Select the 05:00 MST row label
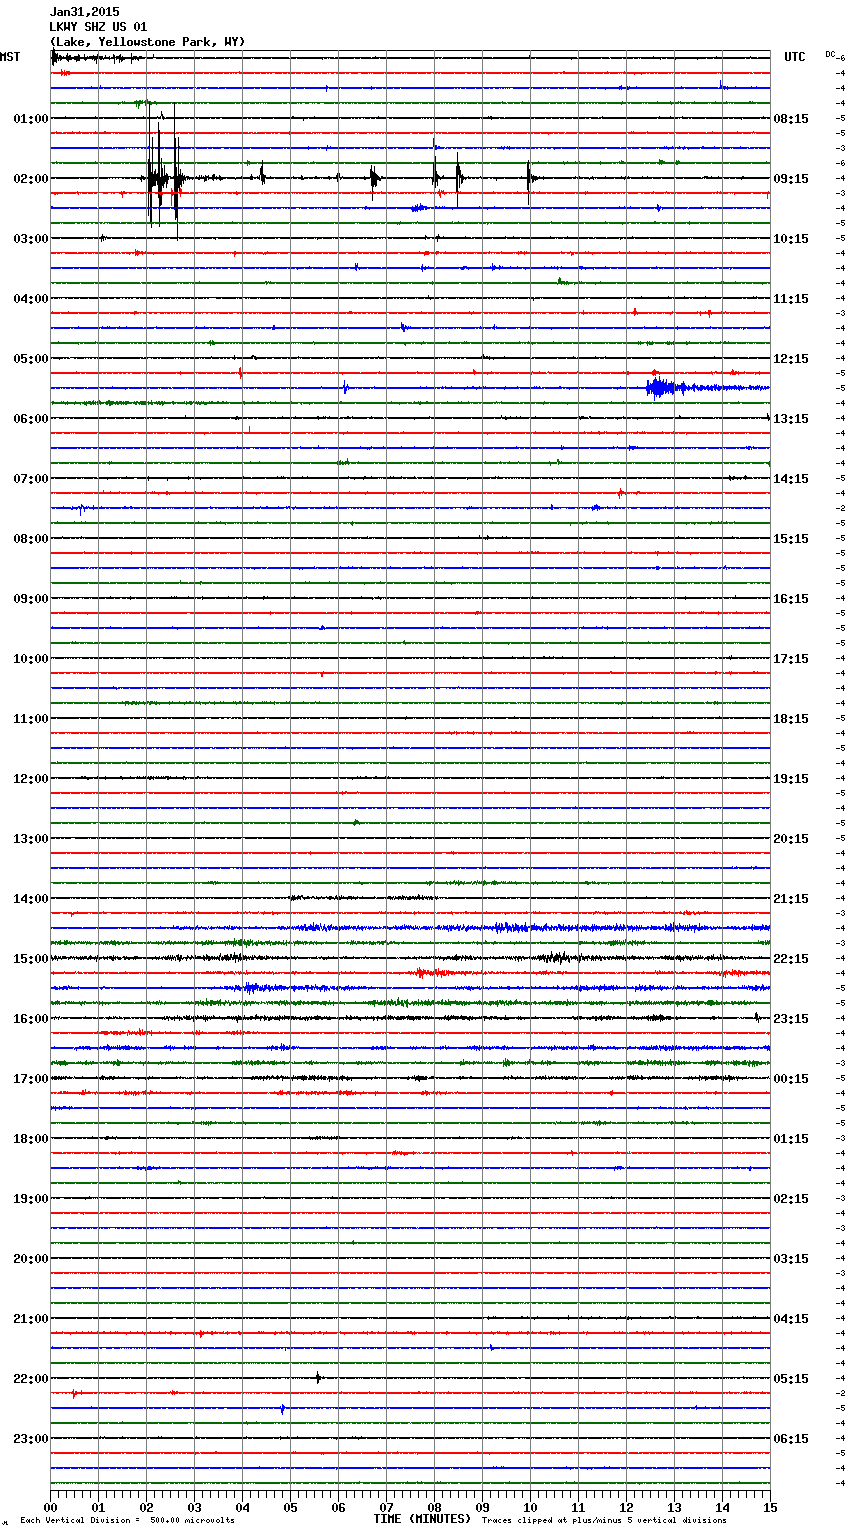The height and width of the screenshot is (1534, 850). click(x=31, y=359)
